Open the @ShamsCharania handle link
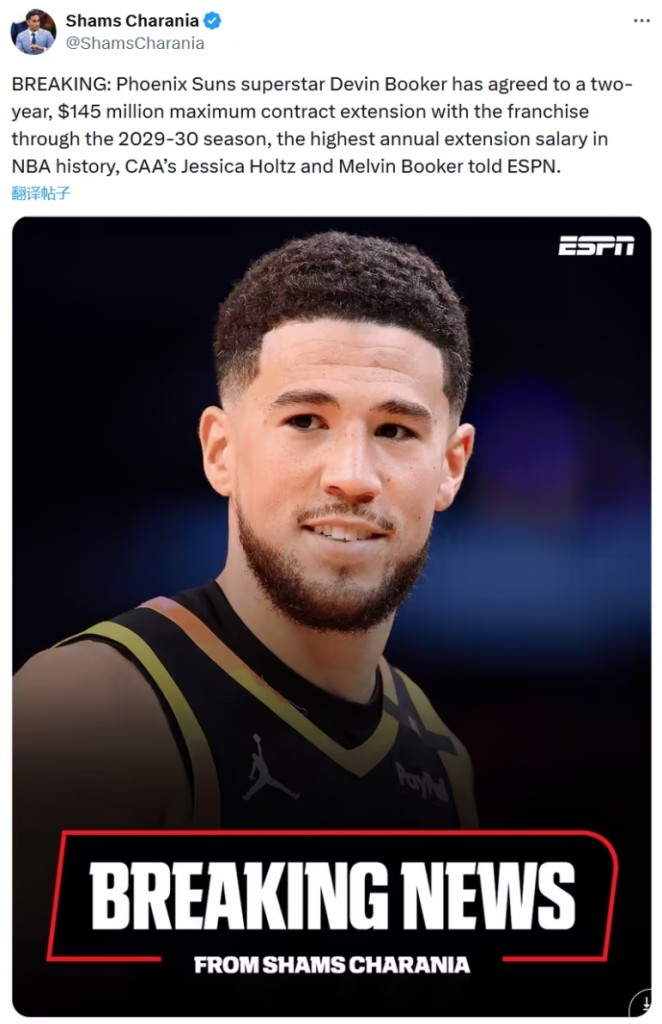 pos(135,43)
